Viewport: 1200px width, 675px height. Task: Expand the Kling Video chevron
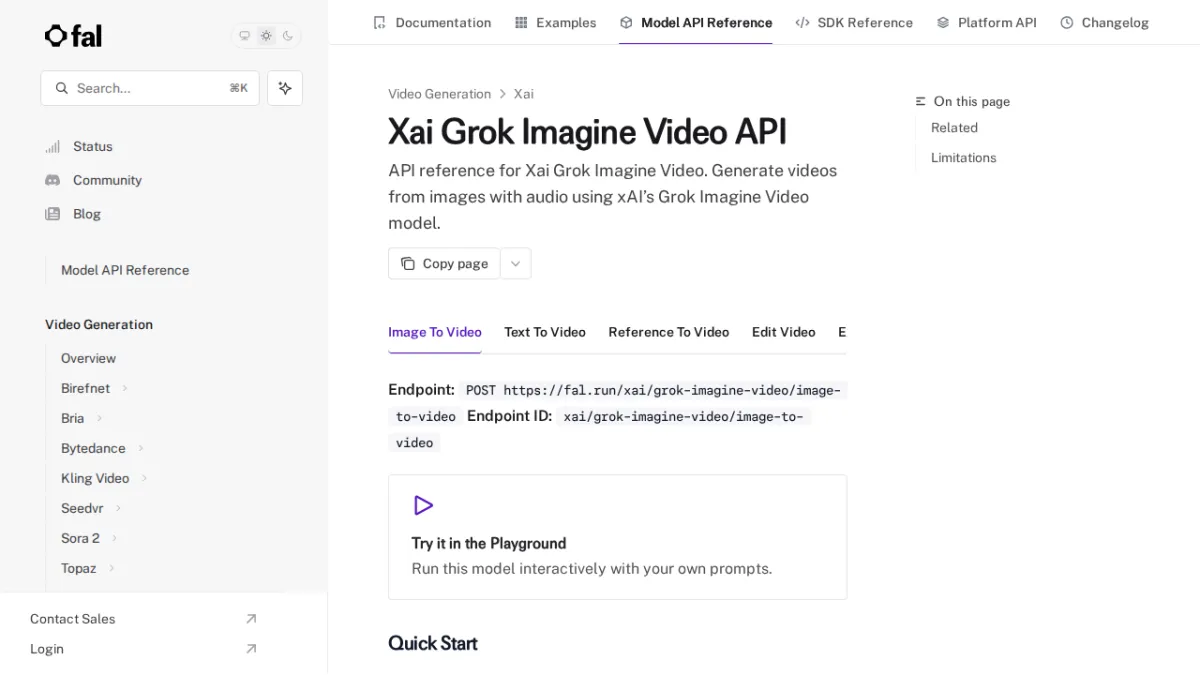(144, 478)
